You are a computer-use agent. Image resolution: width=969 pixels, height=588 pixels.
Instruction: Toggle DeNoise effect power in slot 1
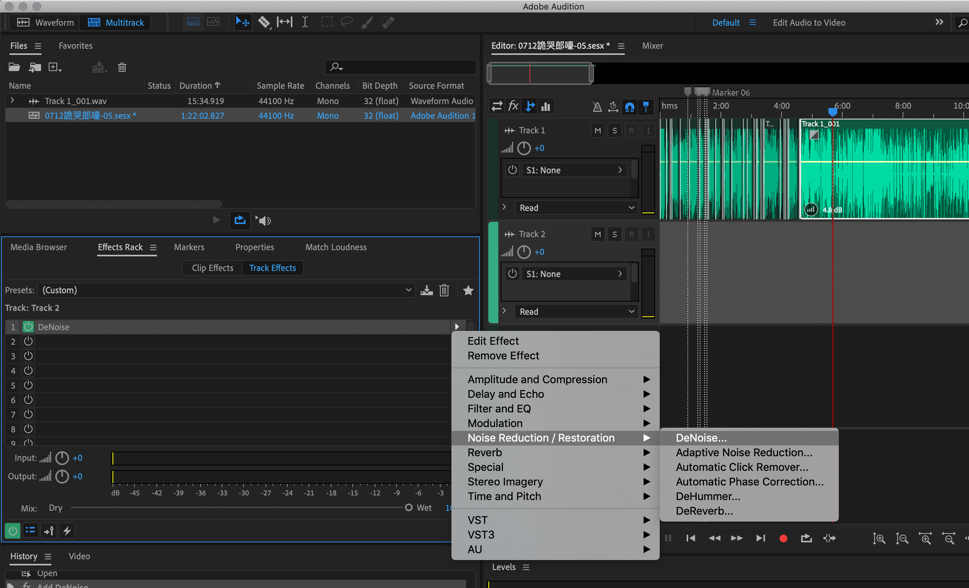[x=28, y=326]
